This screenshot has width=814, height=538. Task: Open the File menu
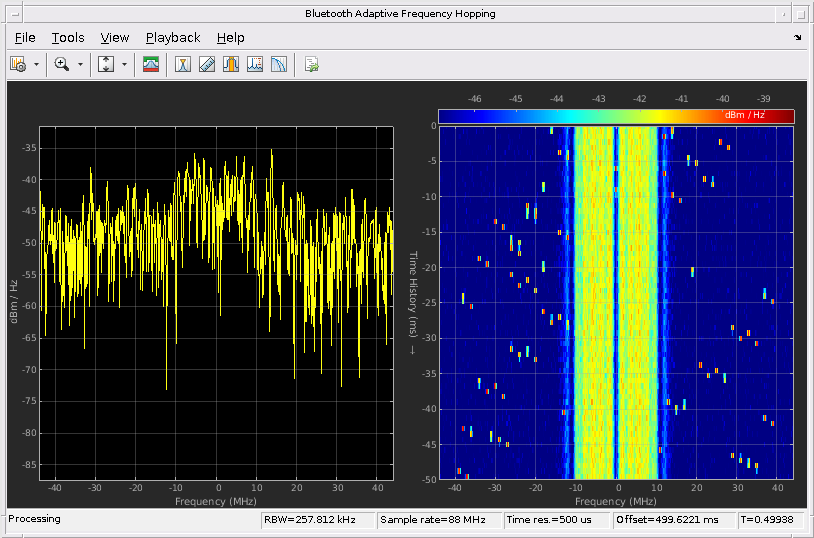[x=25, y=38]
